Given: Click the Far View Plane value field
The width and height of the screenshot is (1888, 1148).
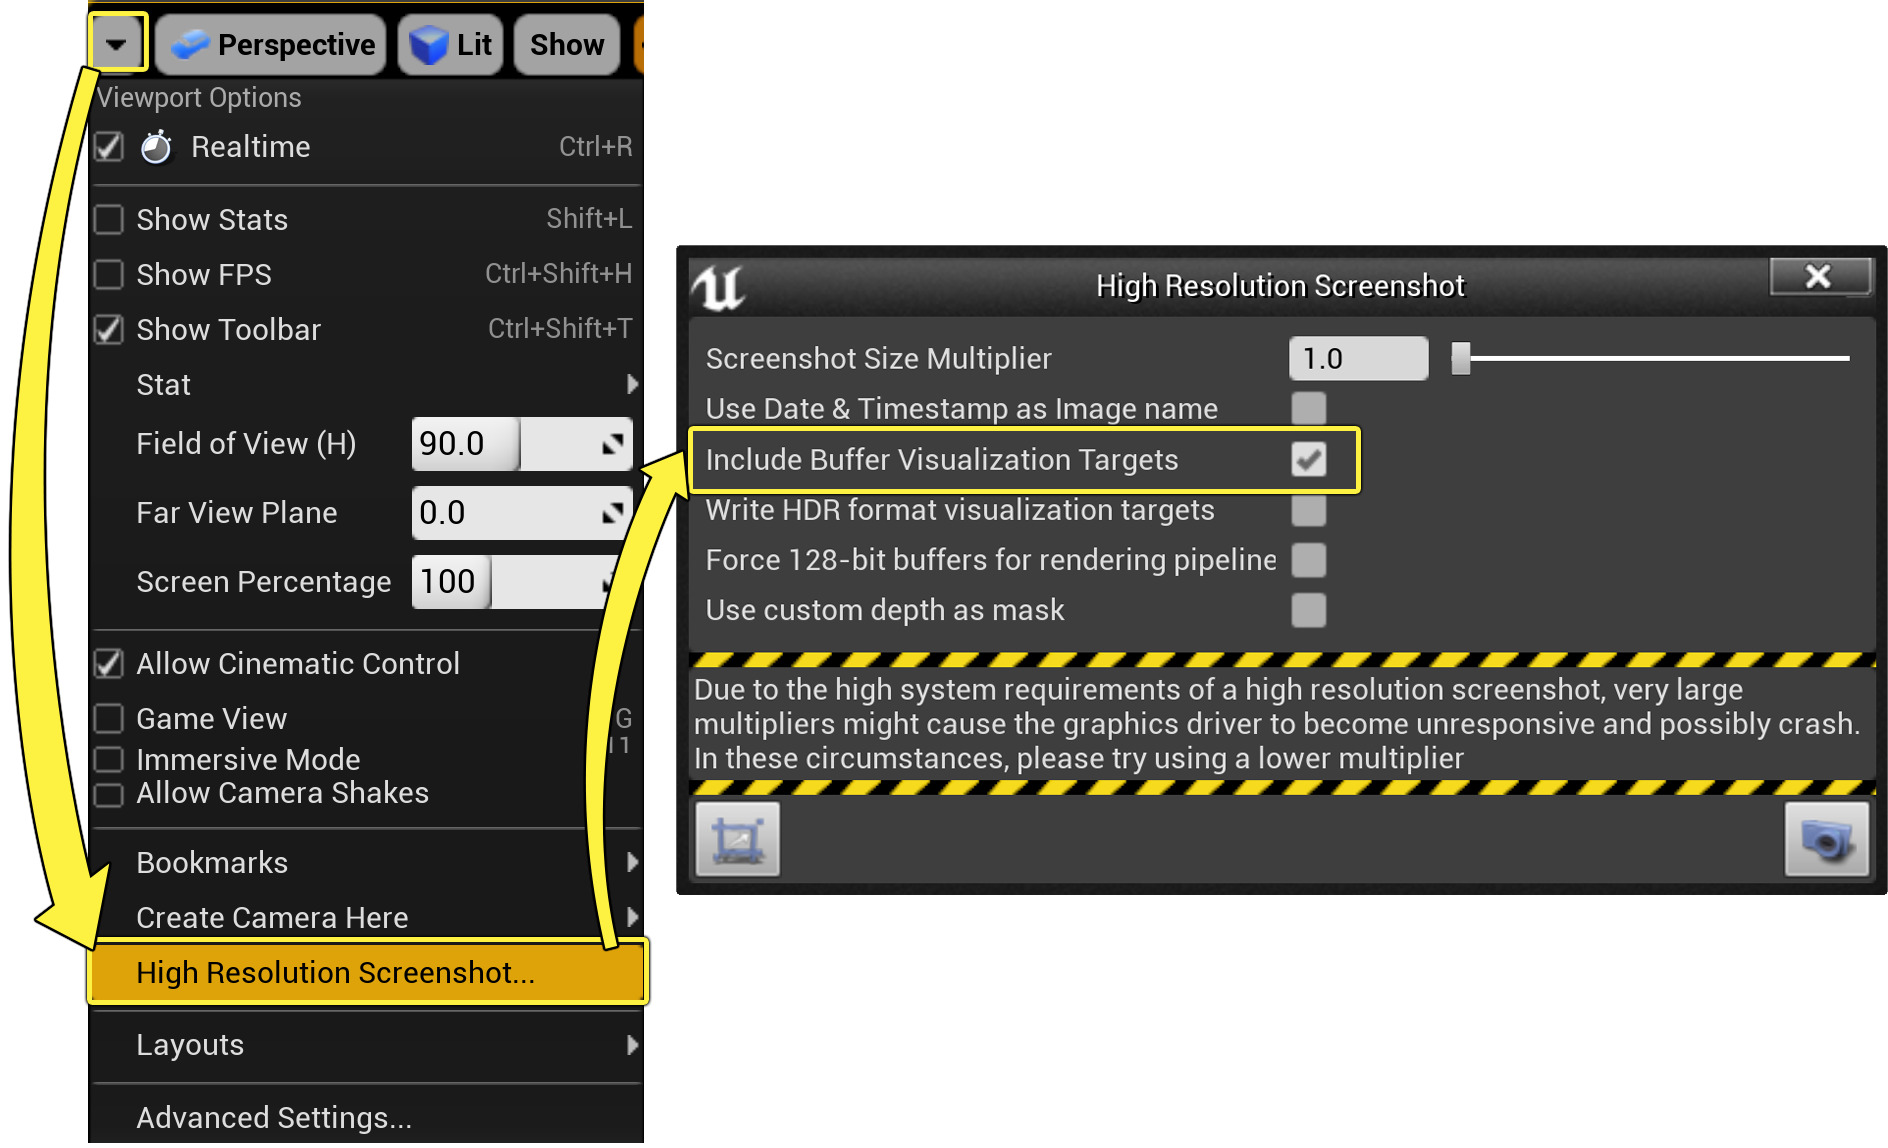Looking at the screenshot, I should click(522, 513).
